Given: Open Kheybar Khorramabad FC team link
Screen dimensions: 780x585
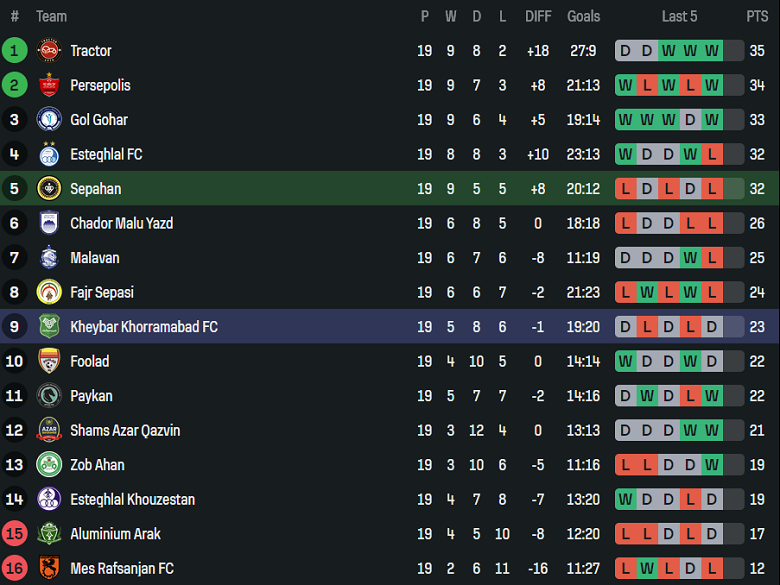Looking at the screenshot, I should tap(143, 327).
